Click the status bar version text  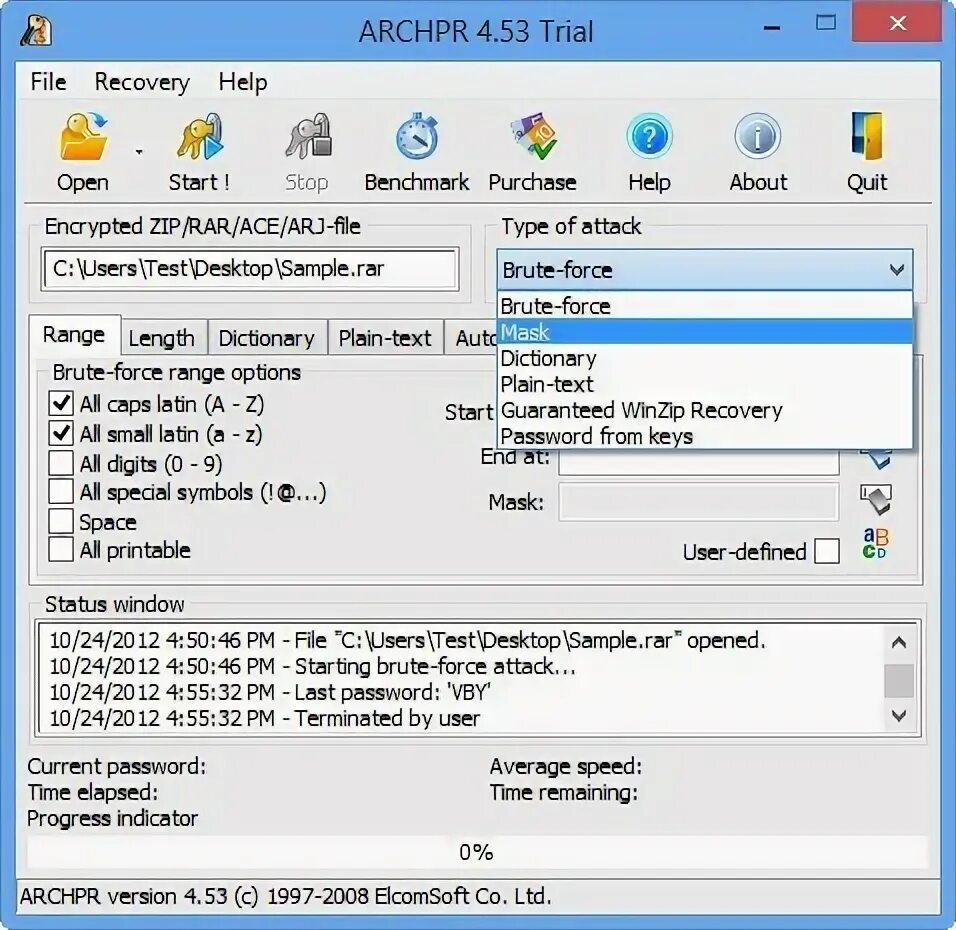(286, 896)
